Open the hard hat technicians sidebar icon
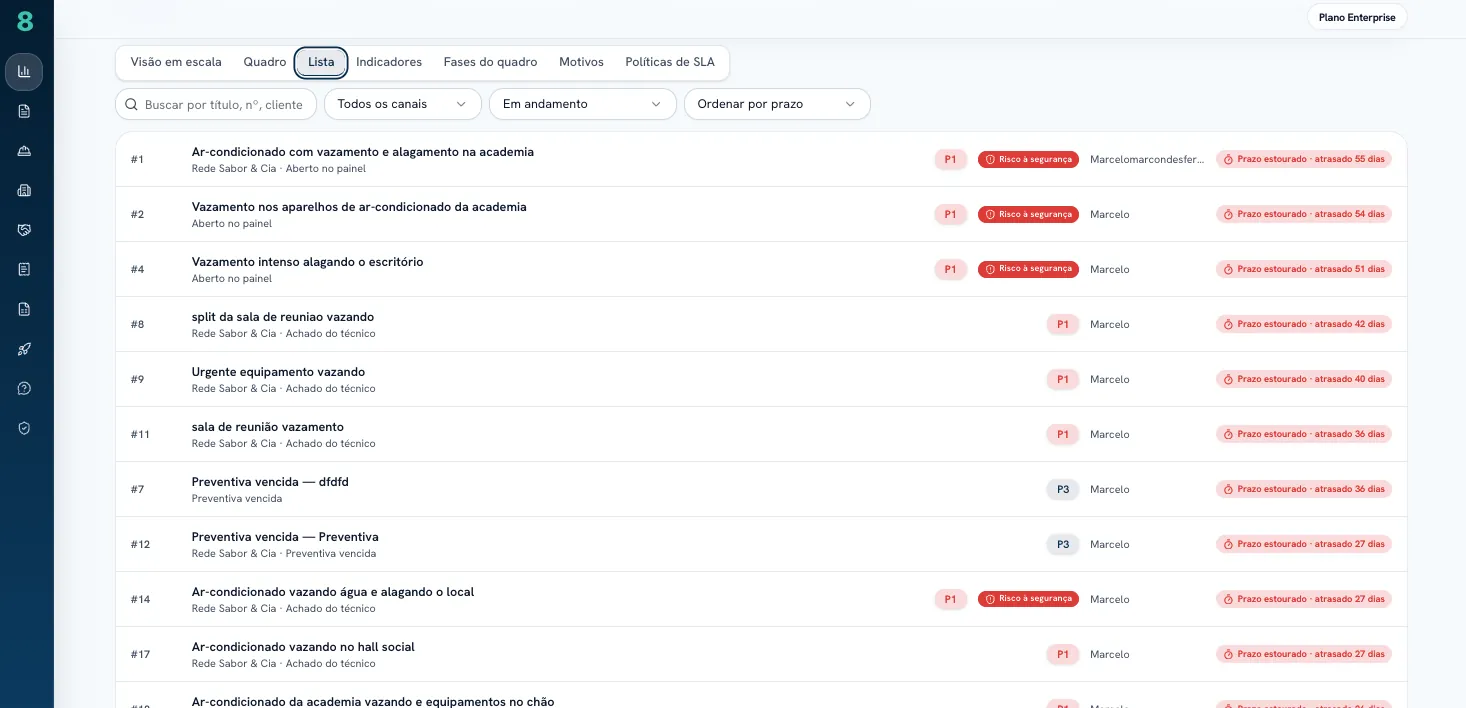The image size is (1466, 708). tap(24, 151)
